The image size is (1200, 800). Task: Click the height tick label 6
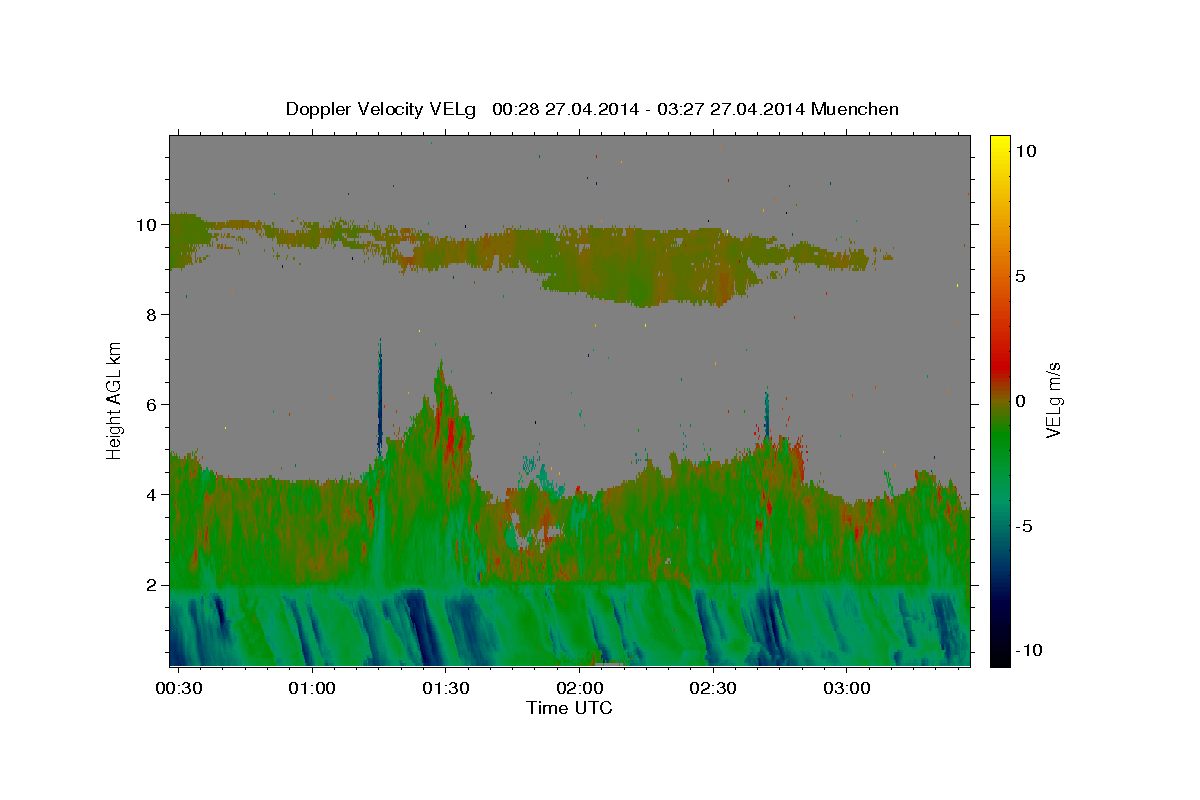(x=153, y=405)
